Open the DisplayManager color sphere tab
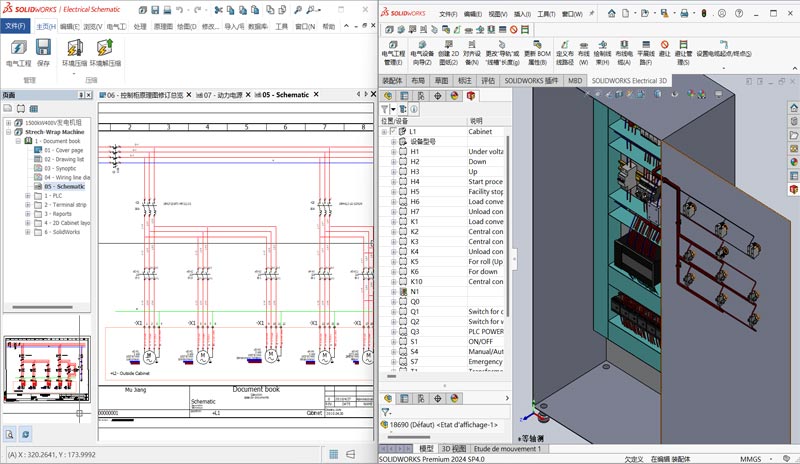Image resolution: width=800 pixels, height=464 pixels. (x=454, y=96)
